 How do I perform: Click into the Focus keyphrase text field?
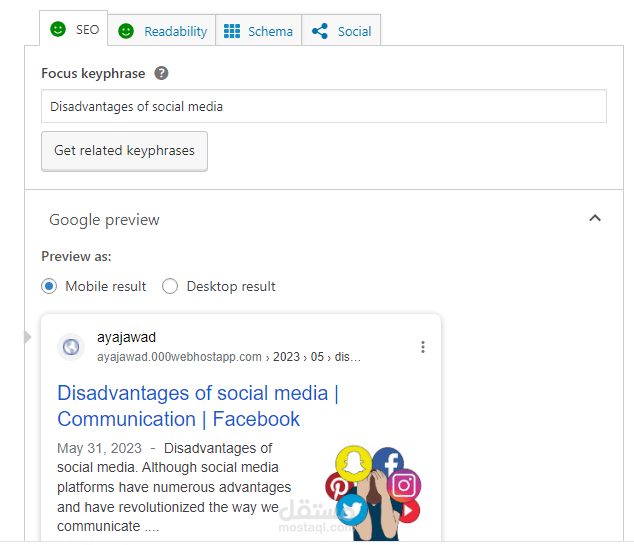point(323,106)
